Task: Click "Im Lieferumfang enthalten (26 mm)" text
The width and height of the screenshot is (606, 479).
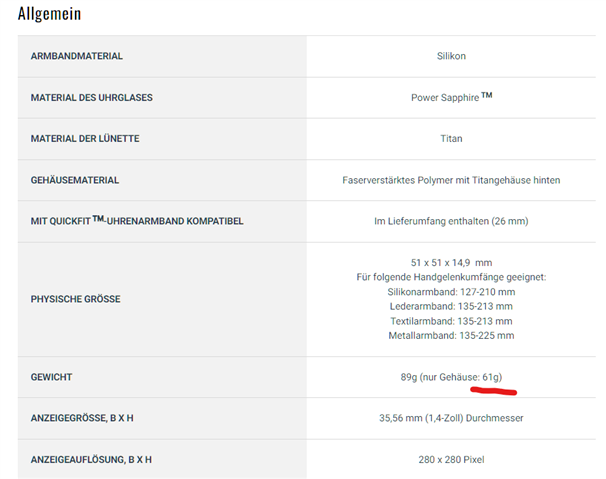Action: [451, 220]
